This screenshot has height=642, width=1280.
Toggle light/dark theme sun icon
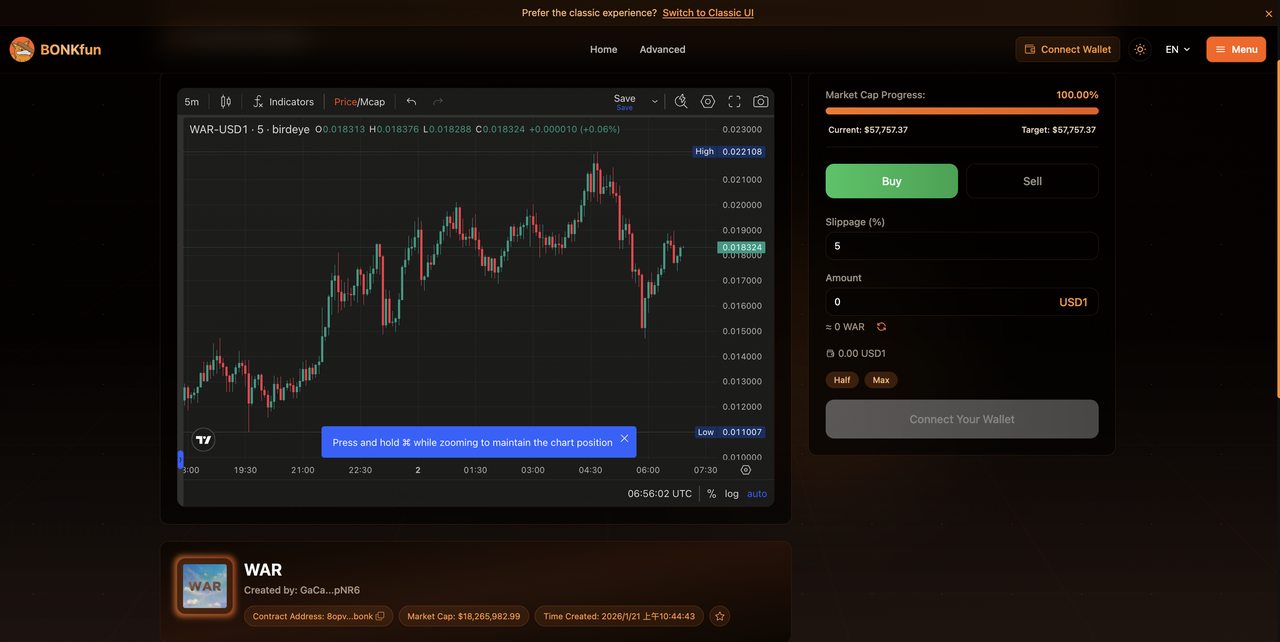pyautogui.click(x=1139, y=49)
